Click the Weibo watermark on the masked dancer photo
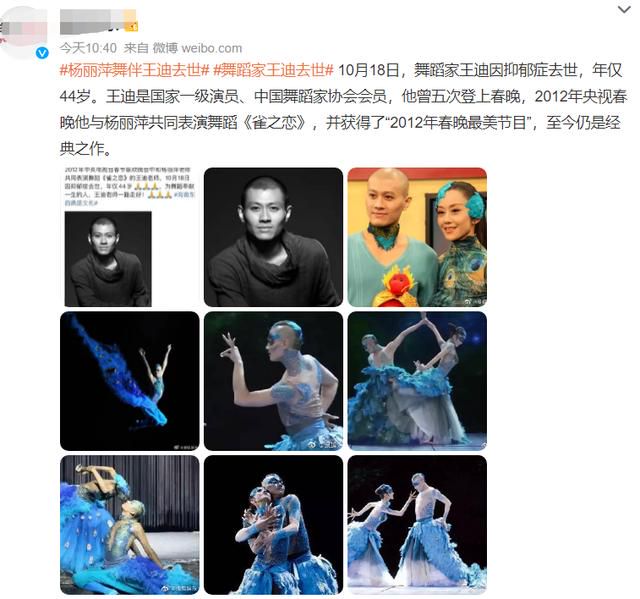 pos(322,444)
